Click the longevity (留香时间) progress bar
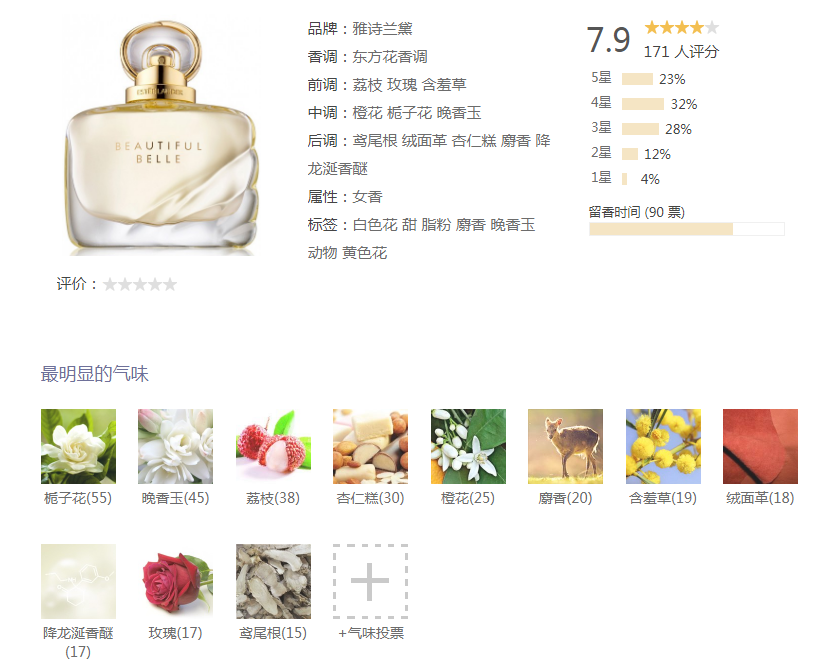Viewport: 837px width, 672px height. click(x=686, y=229)
